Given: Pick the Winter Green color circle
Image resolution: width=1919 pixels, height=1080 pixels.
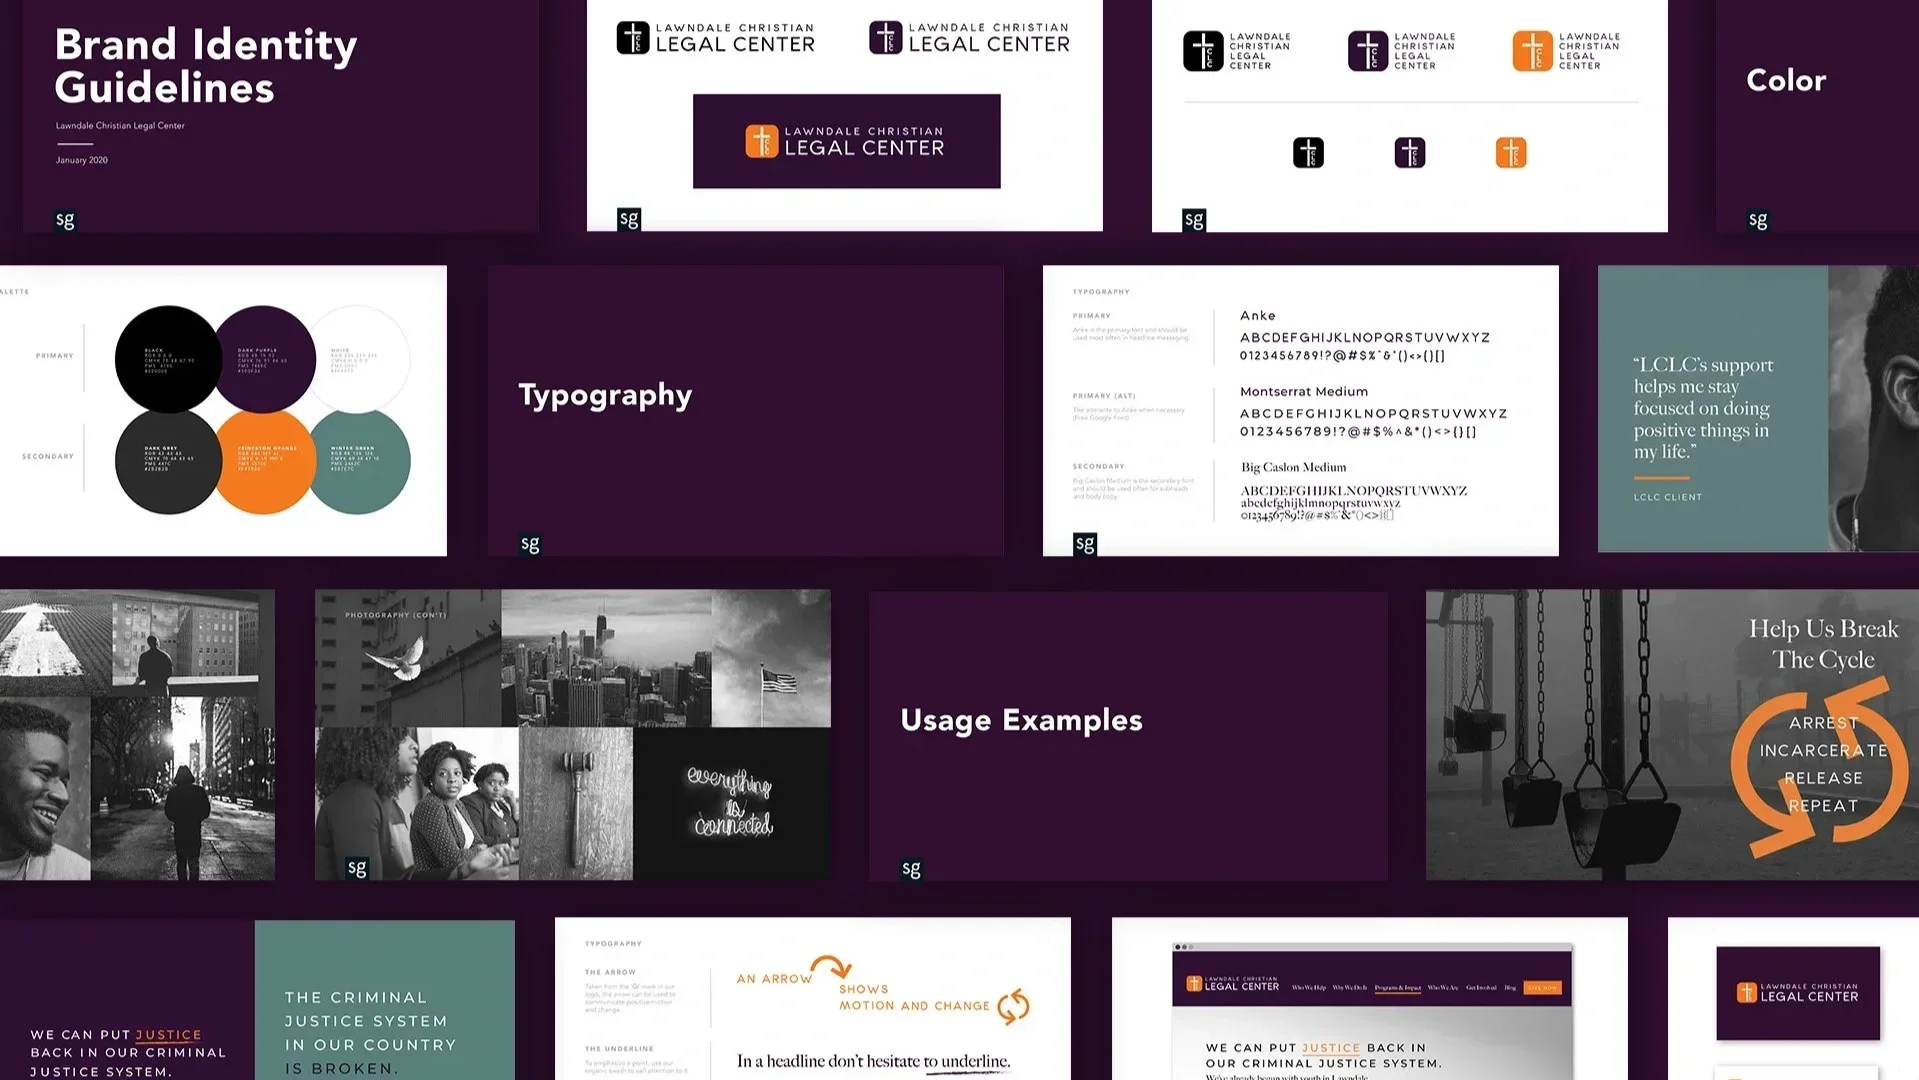Looking at the screenshot, I should (358, 461).
